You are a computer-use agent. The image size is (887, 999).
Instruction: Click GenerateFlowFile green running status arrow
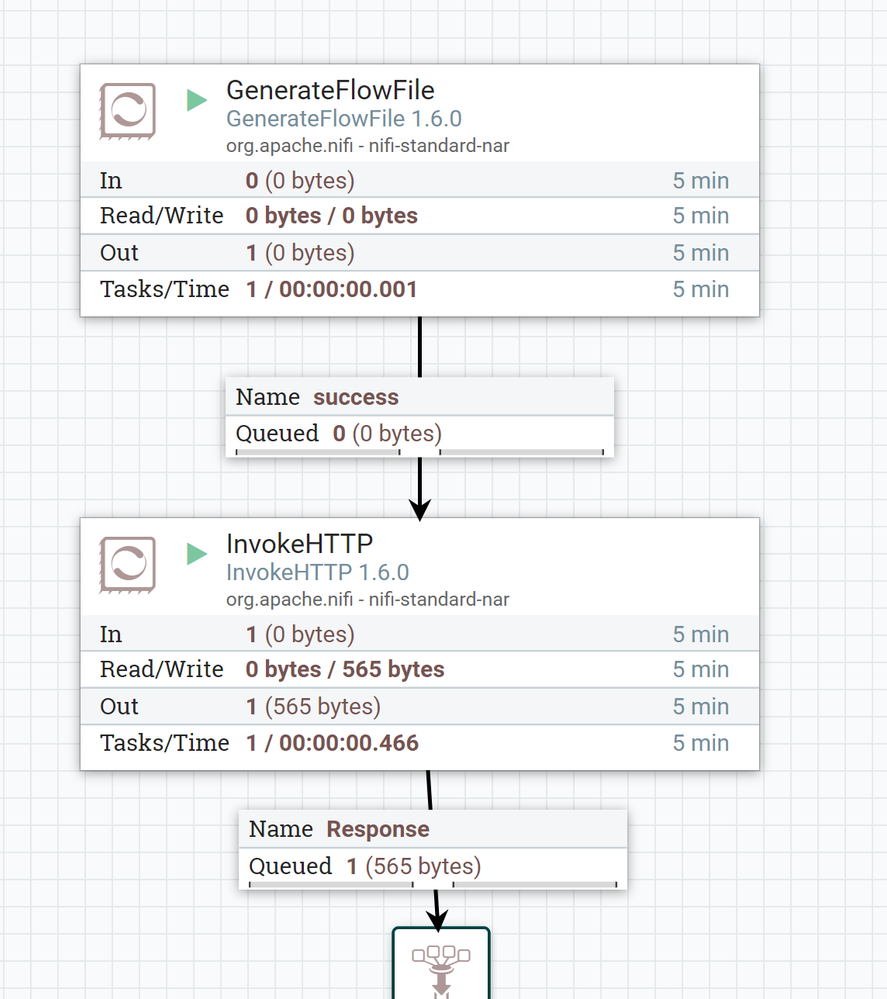point(197,99)
